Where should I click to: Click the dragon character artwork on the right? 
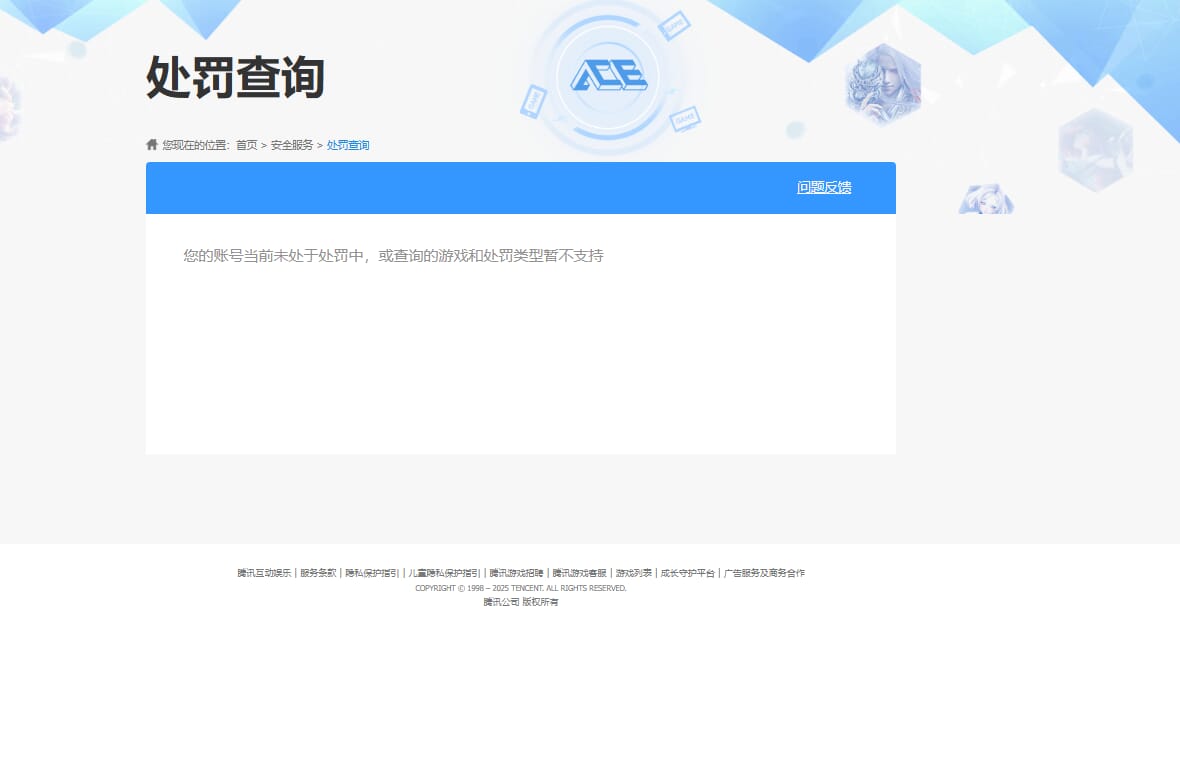[884, 80]
